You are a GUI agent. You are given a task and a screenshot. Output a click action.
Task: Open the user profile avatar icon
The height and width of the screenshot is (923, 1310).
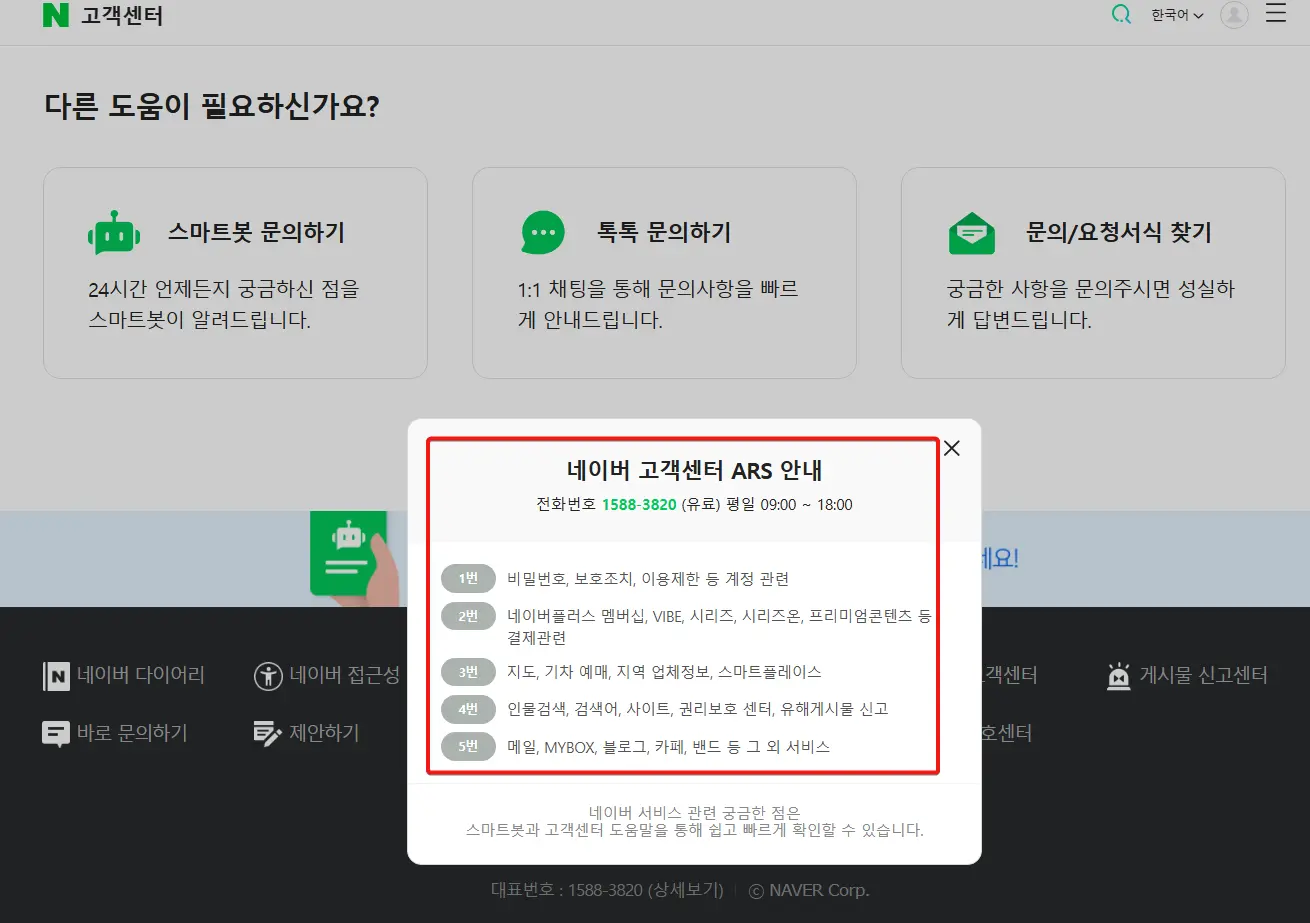pyautogui.click(x=1234, y=15)
